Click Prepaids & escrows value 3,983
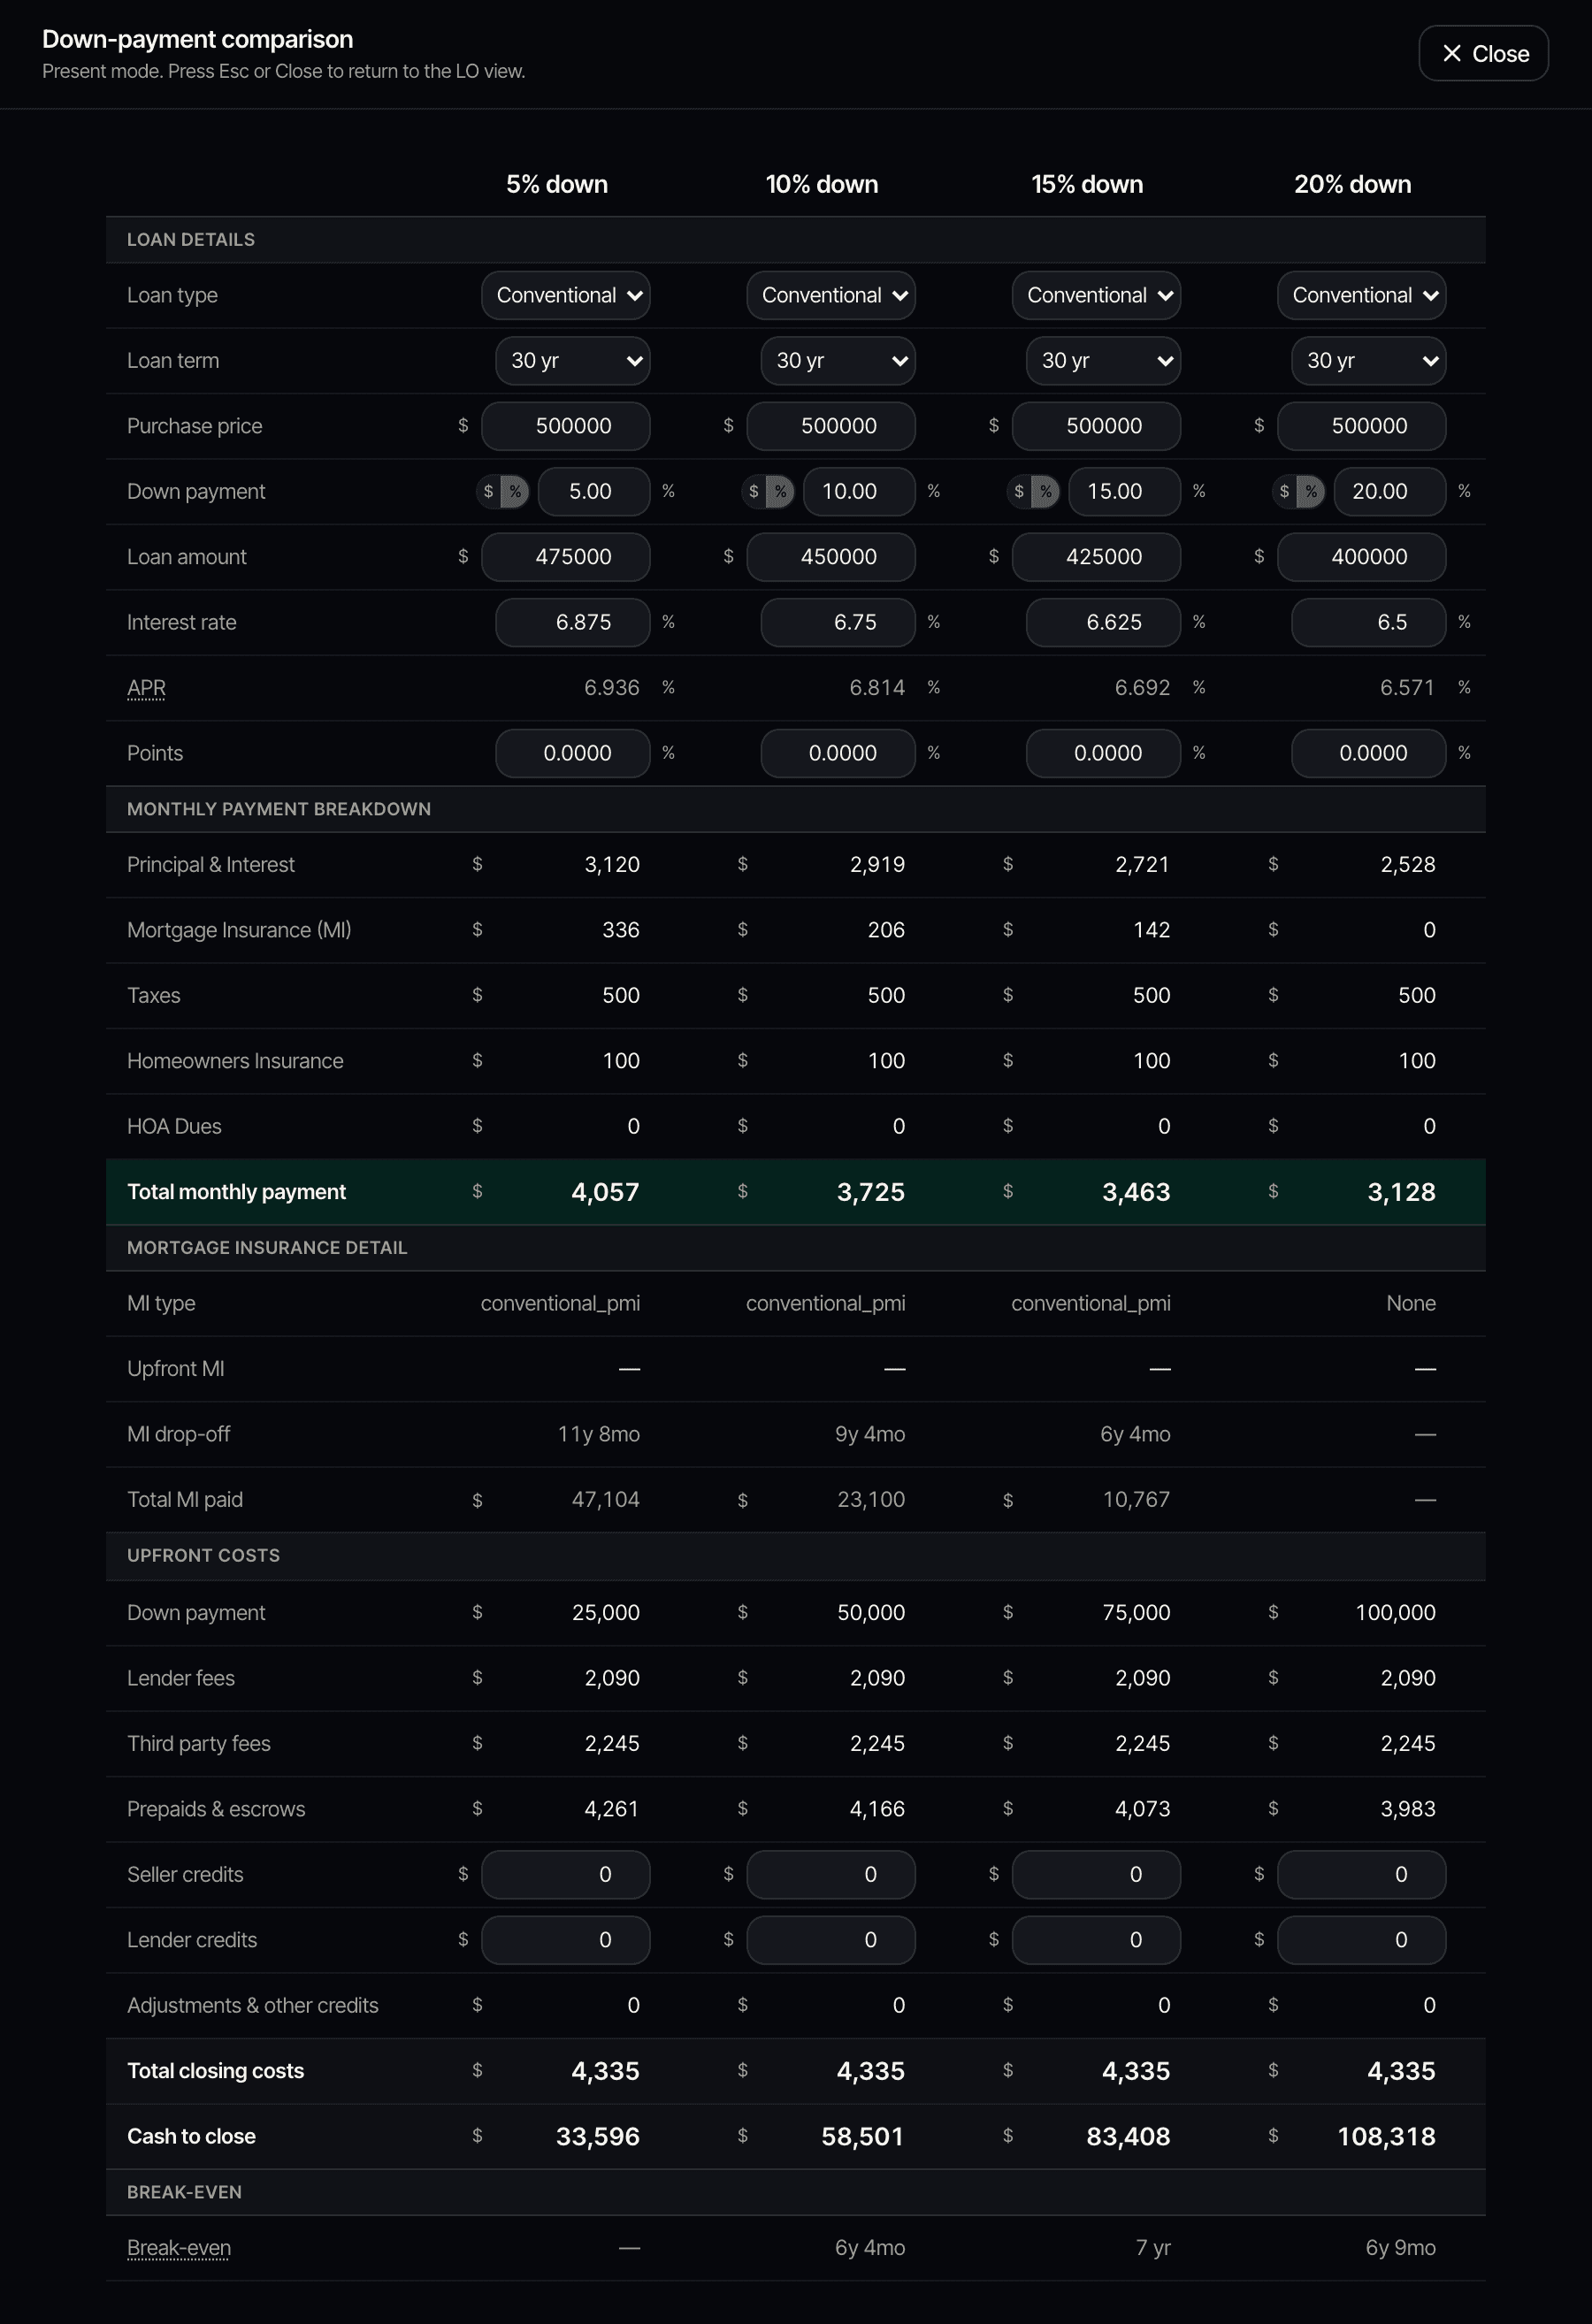 [x=1408, y=1809]
